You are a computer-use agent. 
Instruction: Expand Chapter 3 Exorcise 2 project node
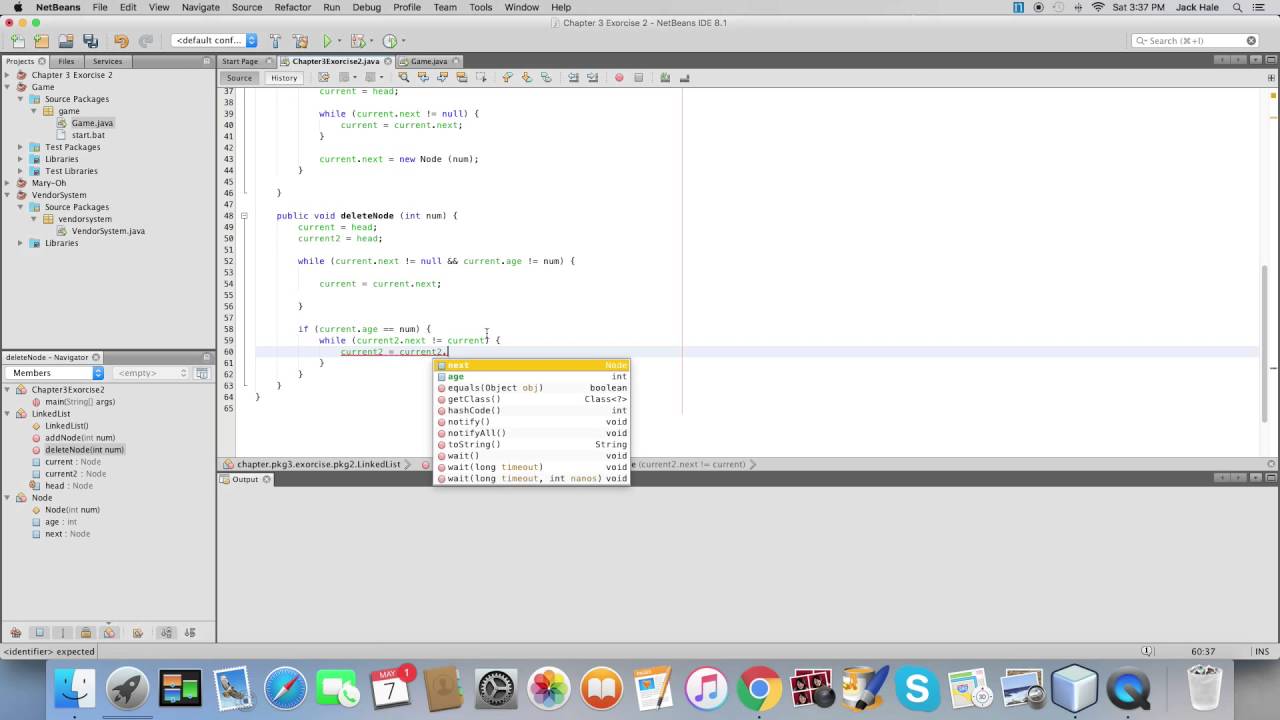point(8,75)
